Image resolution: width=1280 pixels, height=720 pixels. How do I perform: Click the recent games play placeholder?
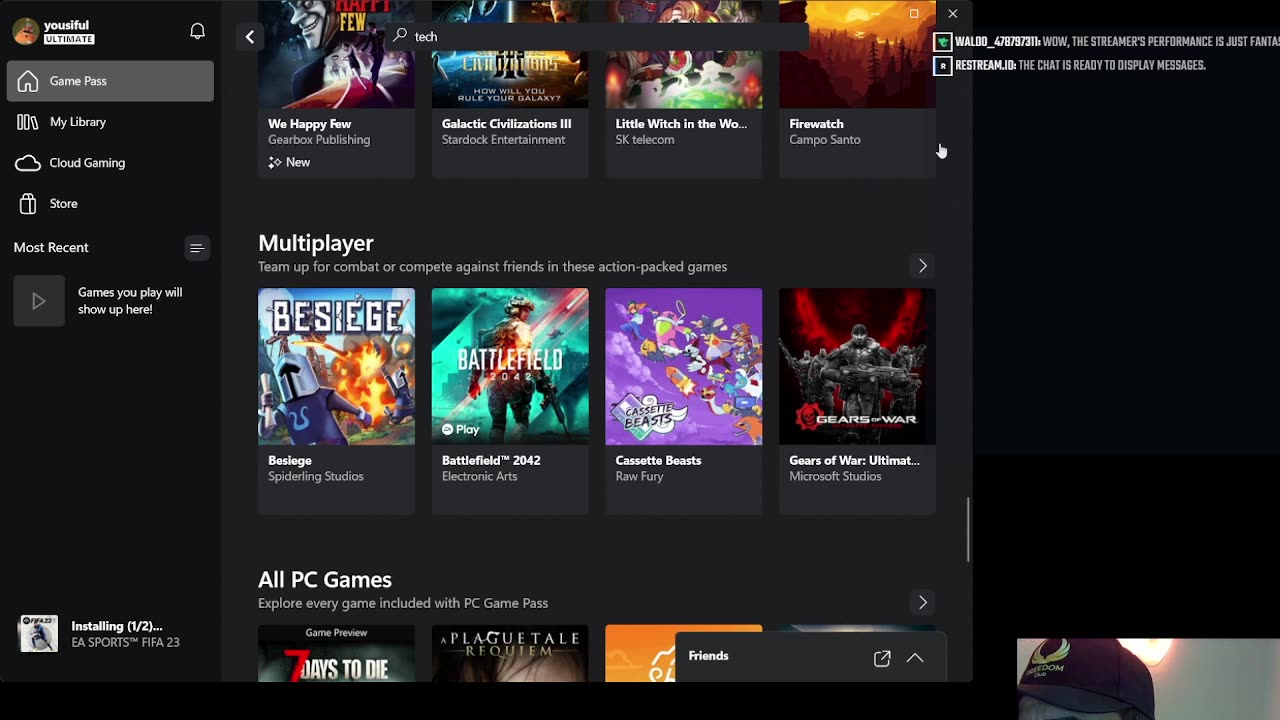39,301
